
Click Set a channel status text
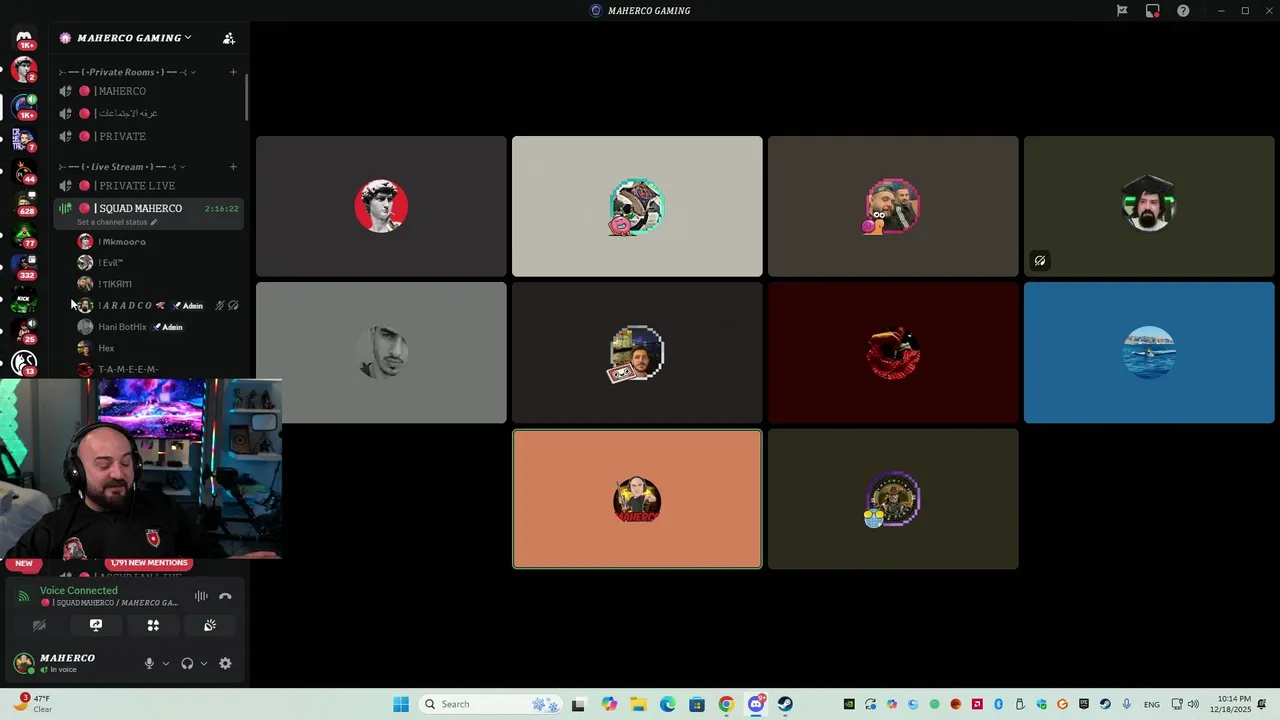click(112, 222)
